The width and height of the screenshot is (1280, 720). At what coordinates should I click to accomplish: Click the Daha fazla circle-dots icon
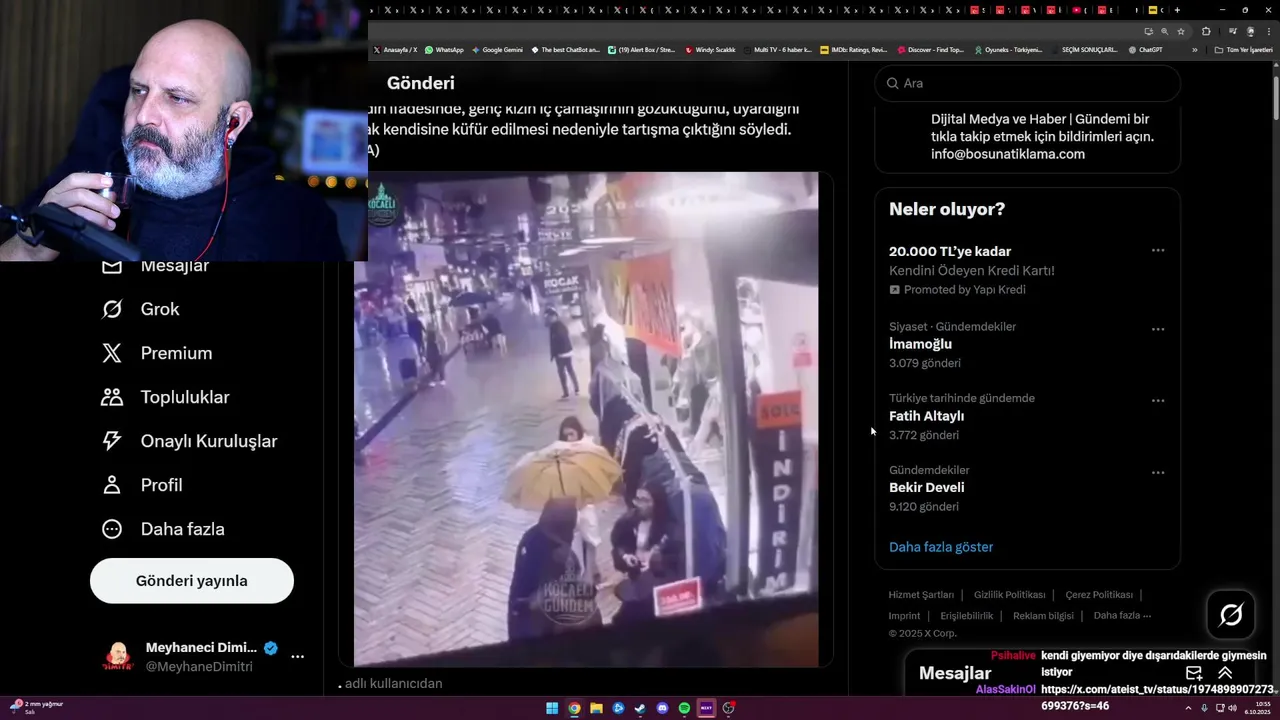pyautogui.click(x=112, y=529)
